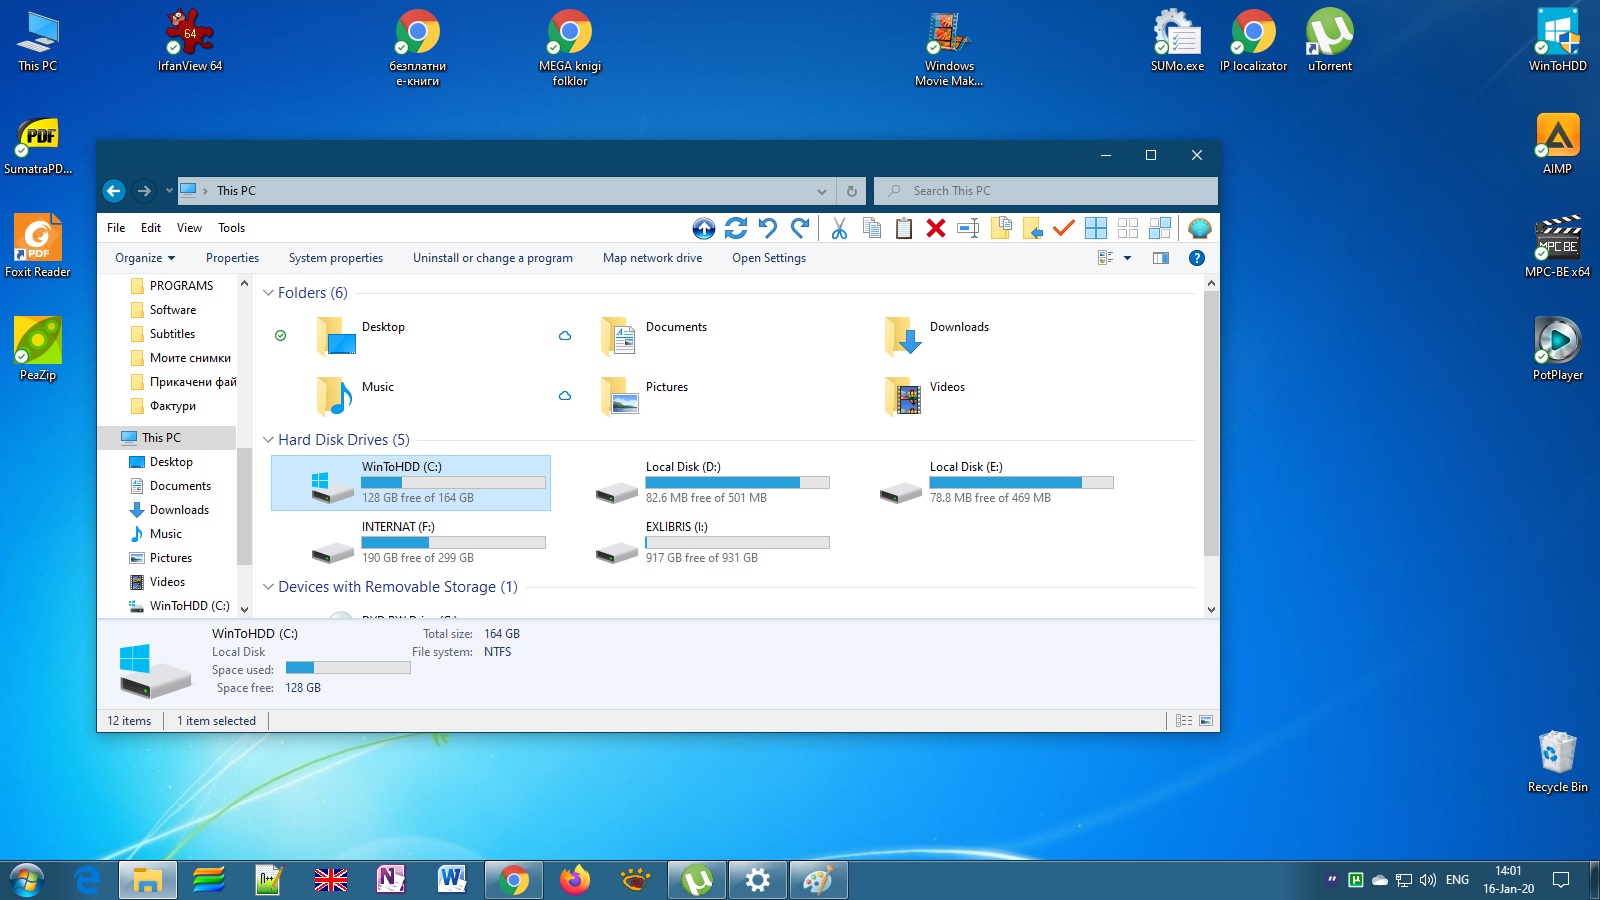
Task: Click the Change your view icon
Action: click(1105, 258)
